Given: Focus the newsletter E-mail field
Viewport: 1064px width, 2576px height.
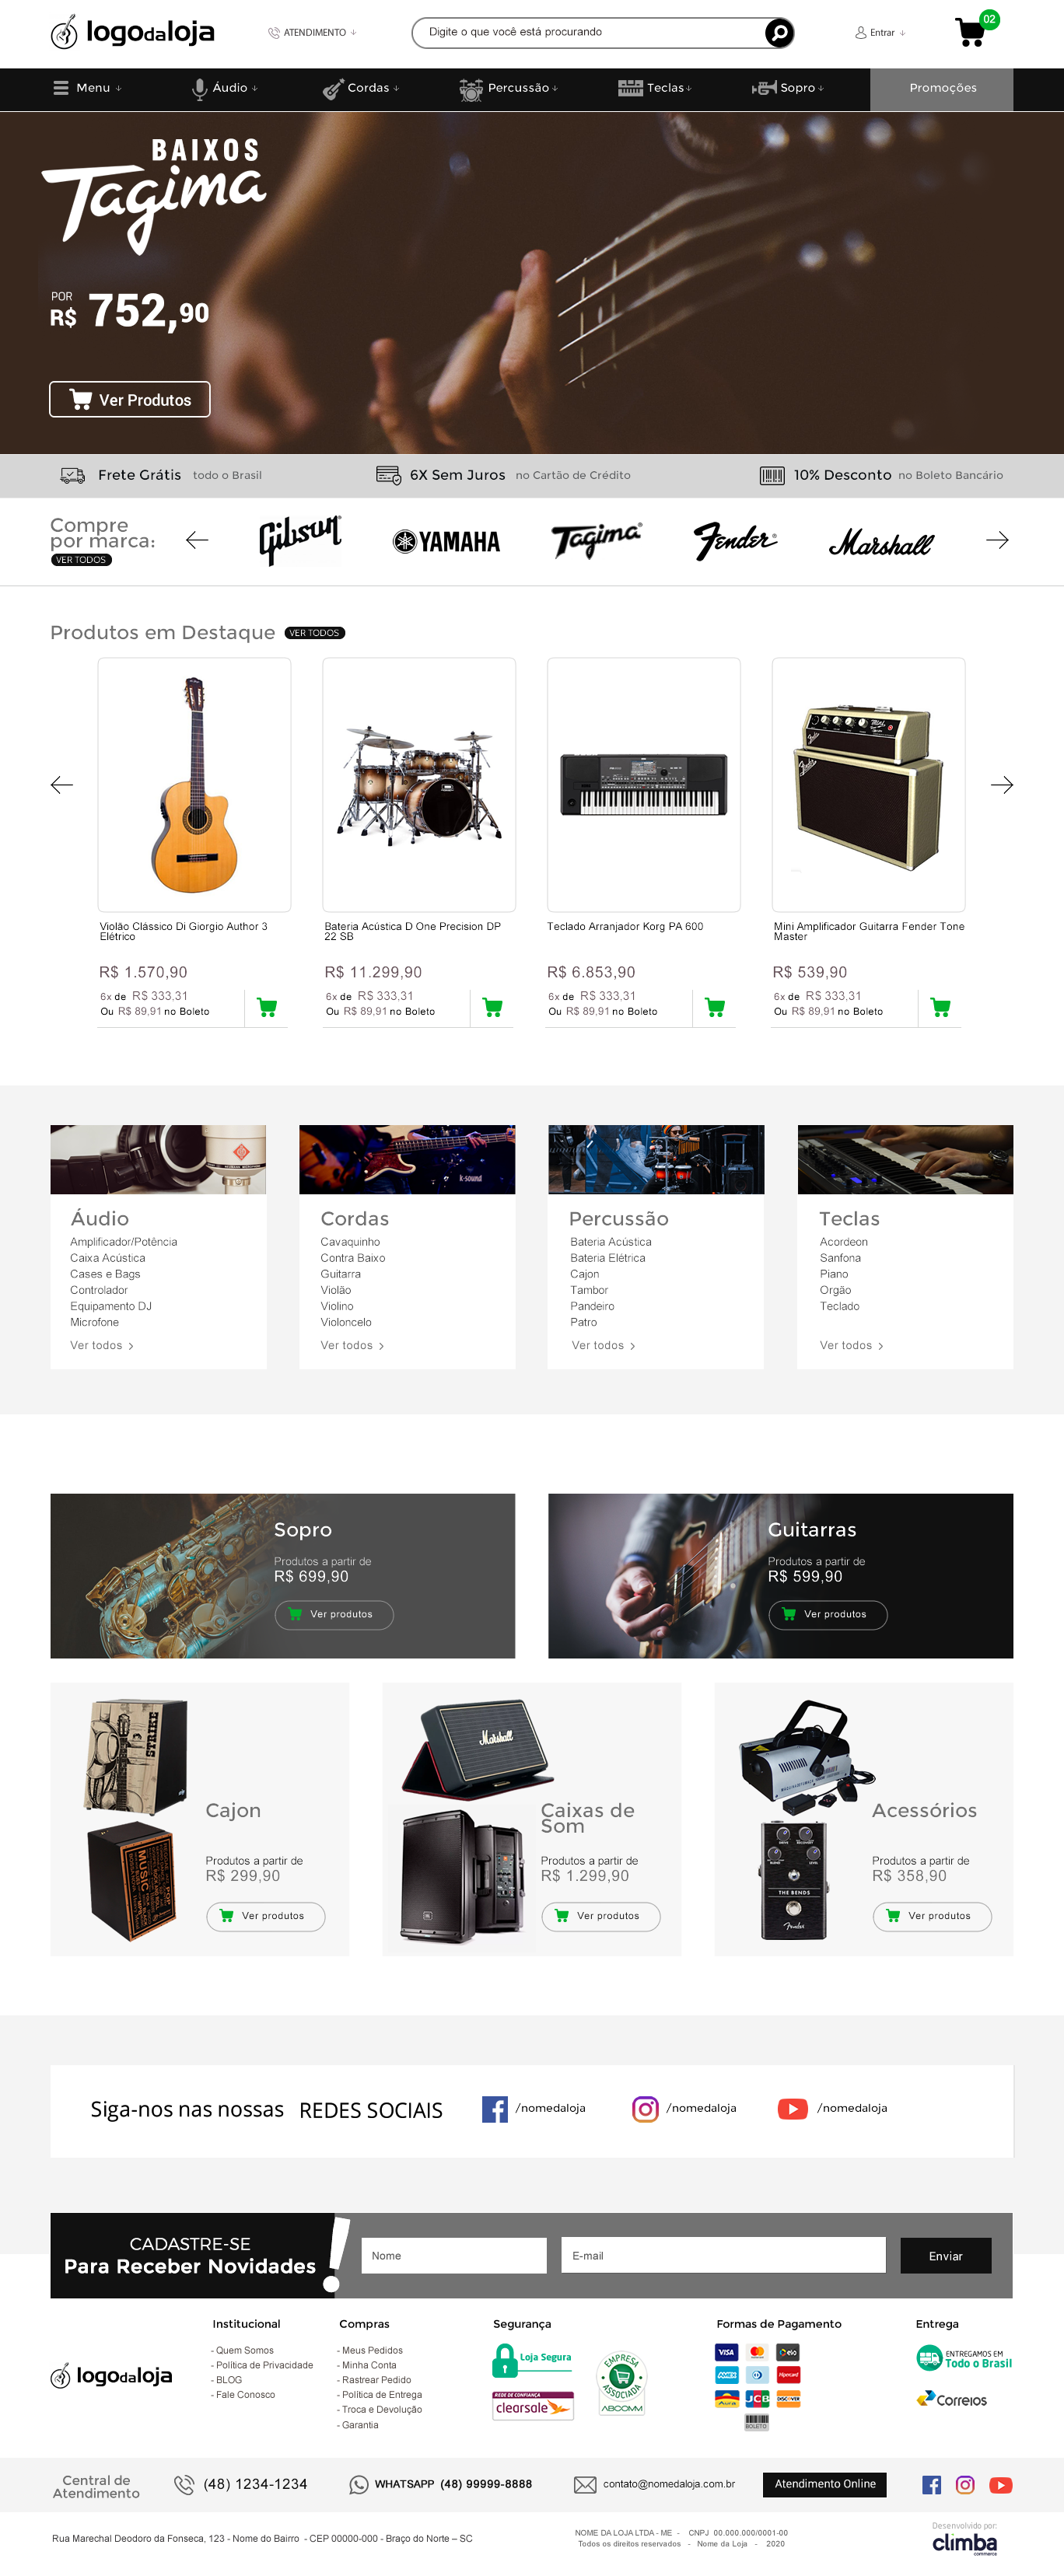Looking at the screenshot, I should [723, 2255].
